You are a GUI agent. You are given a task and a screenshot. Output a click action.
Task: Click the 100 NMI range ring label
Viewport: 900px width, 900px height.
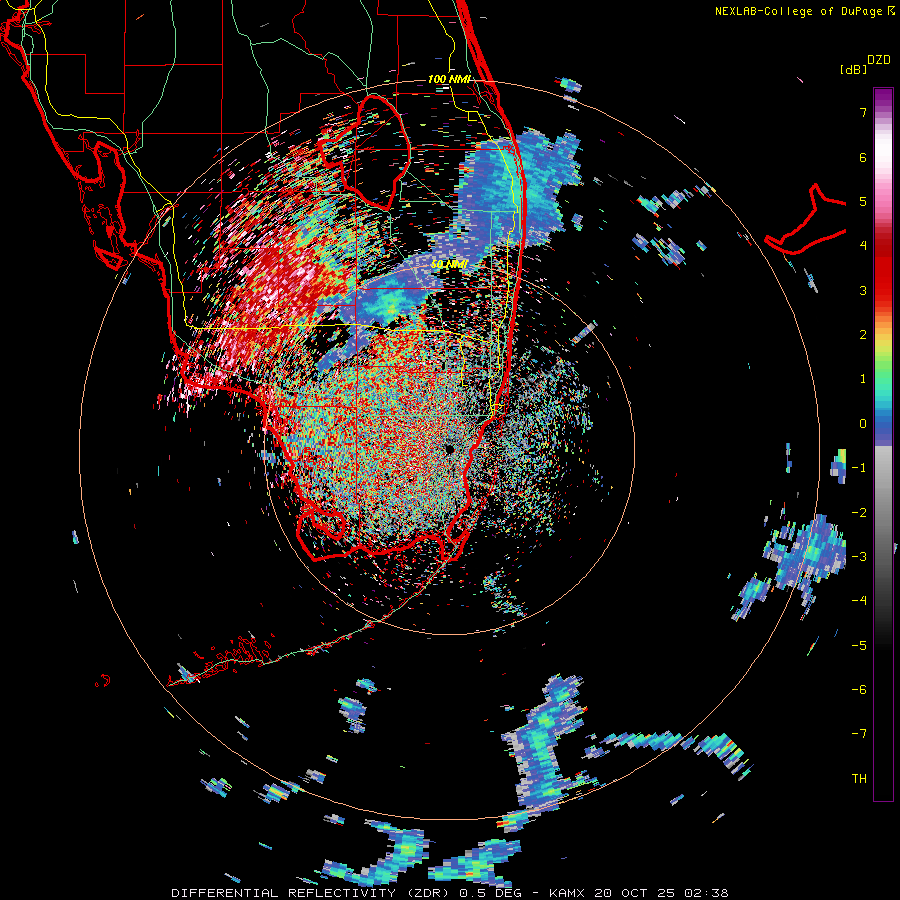pyautogui.click(x=449, y=79)
